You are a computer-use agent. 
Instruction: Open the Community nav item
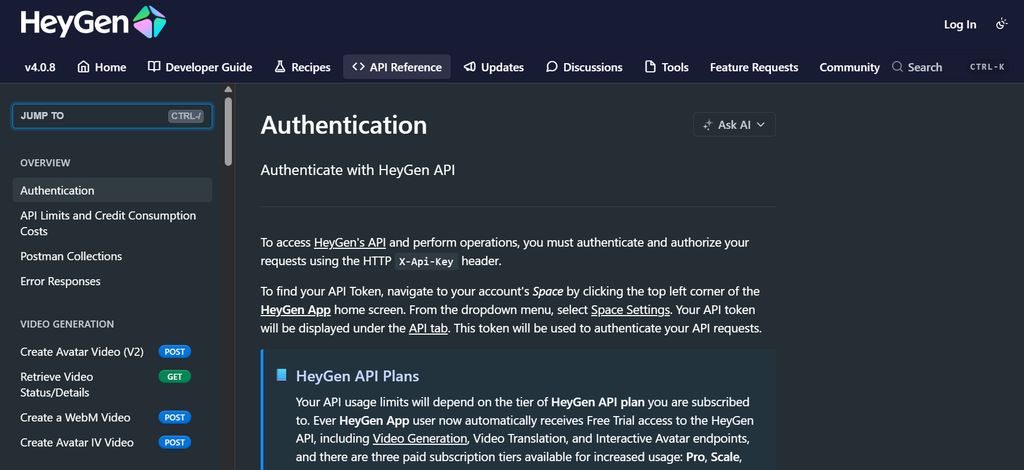point(850,67)
